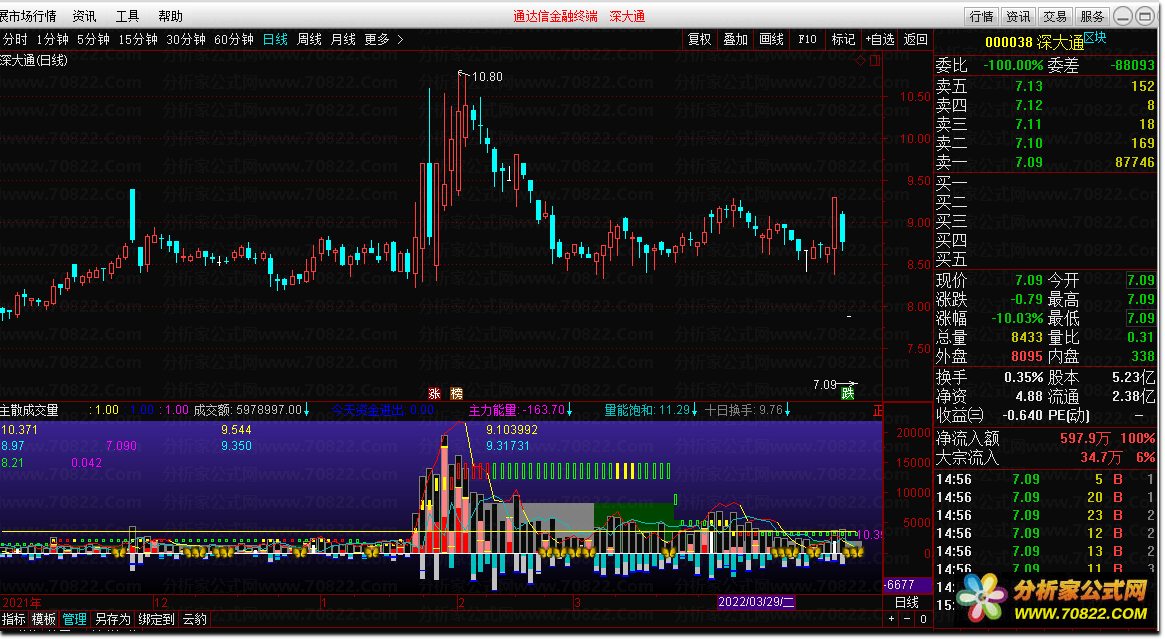1165x639 pixels.
Task: Maximize the window with the round button
Action: [x=1145, y=16]
